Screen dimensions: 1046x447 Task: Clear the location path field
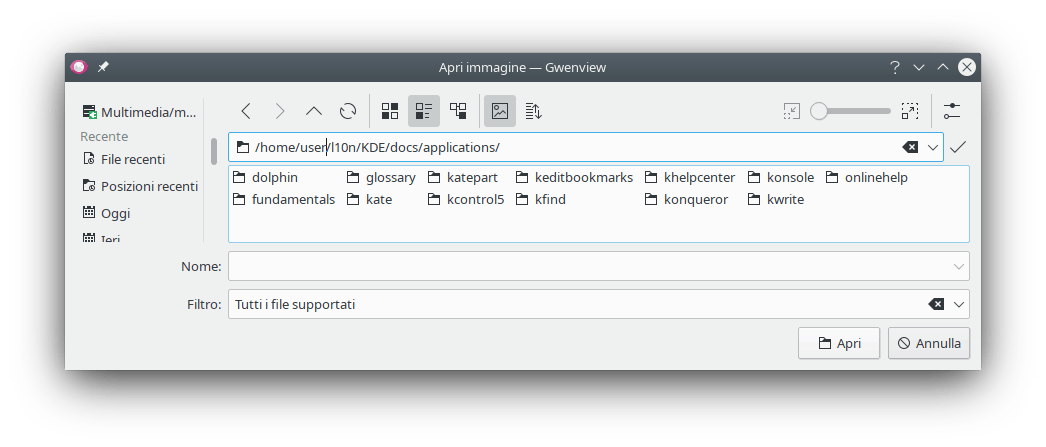tap(910, 148)
